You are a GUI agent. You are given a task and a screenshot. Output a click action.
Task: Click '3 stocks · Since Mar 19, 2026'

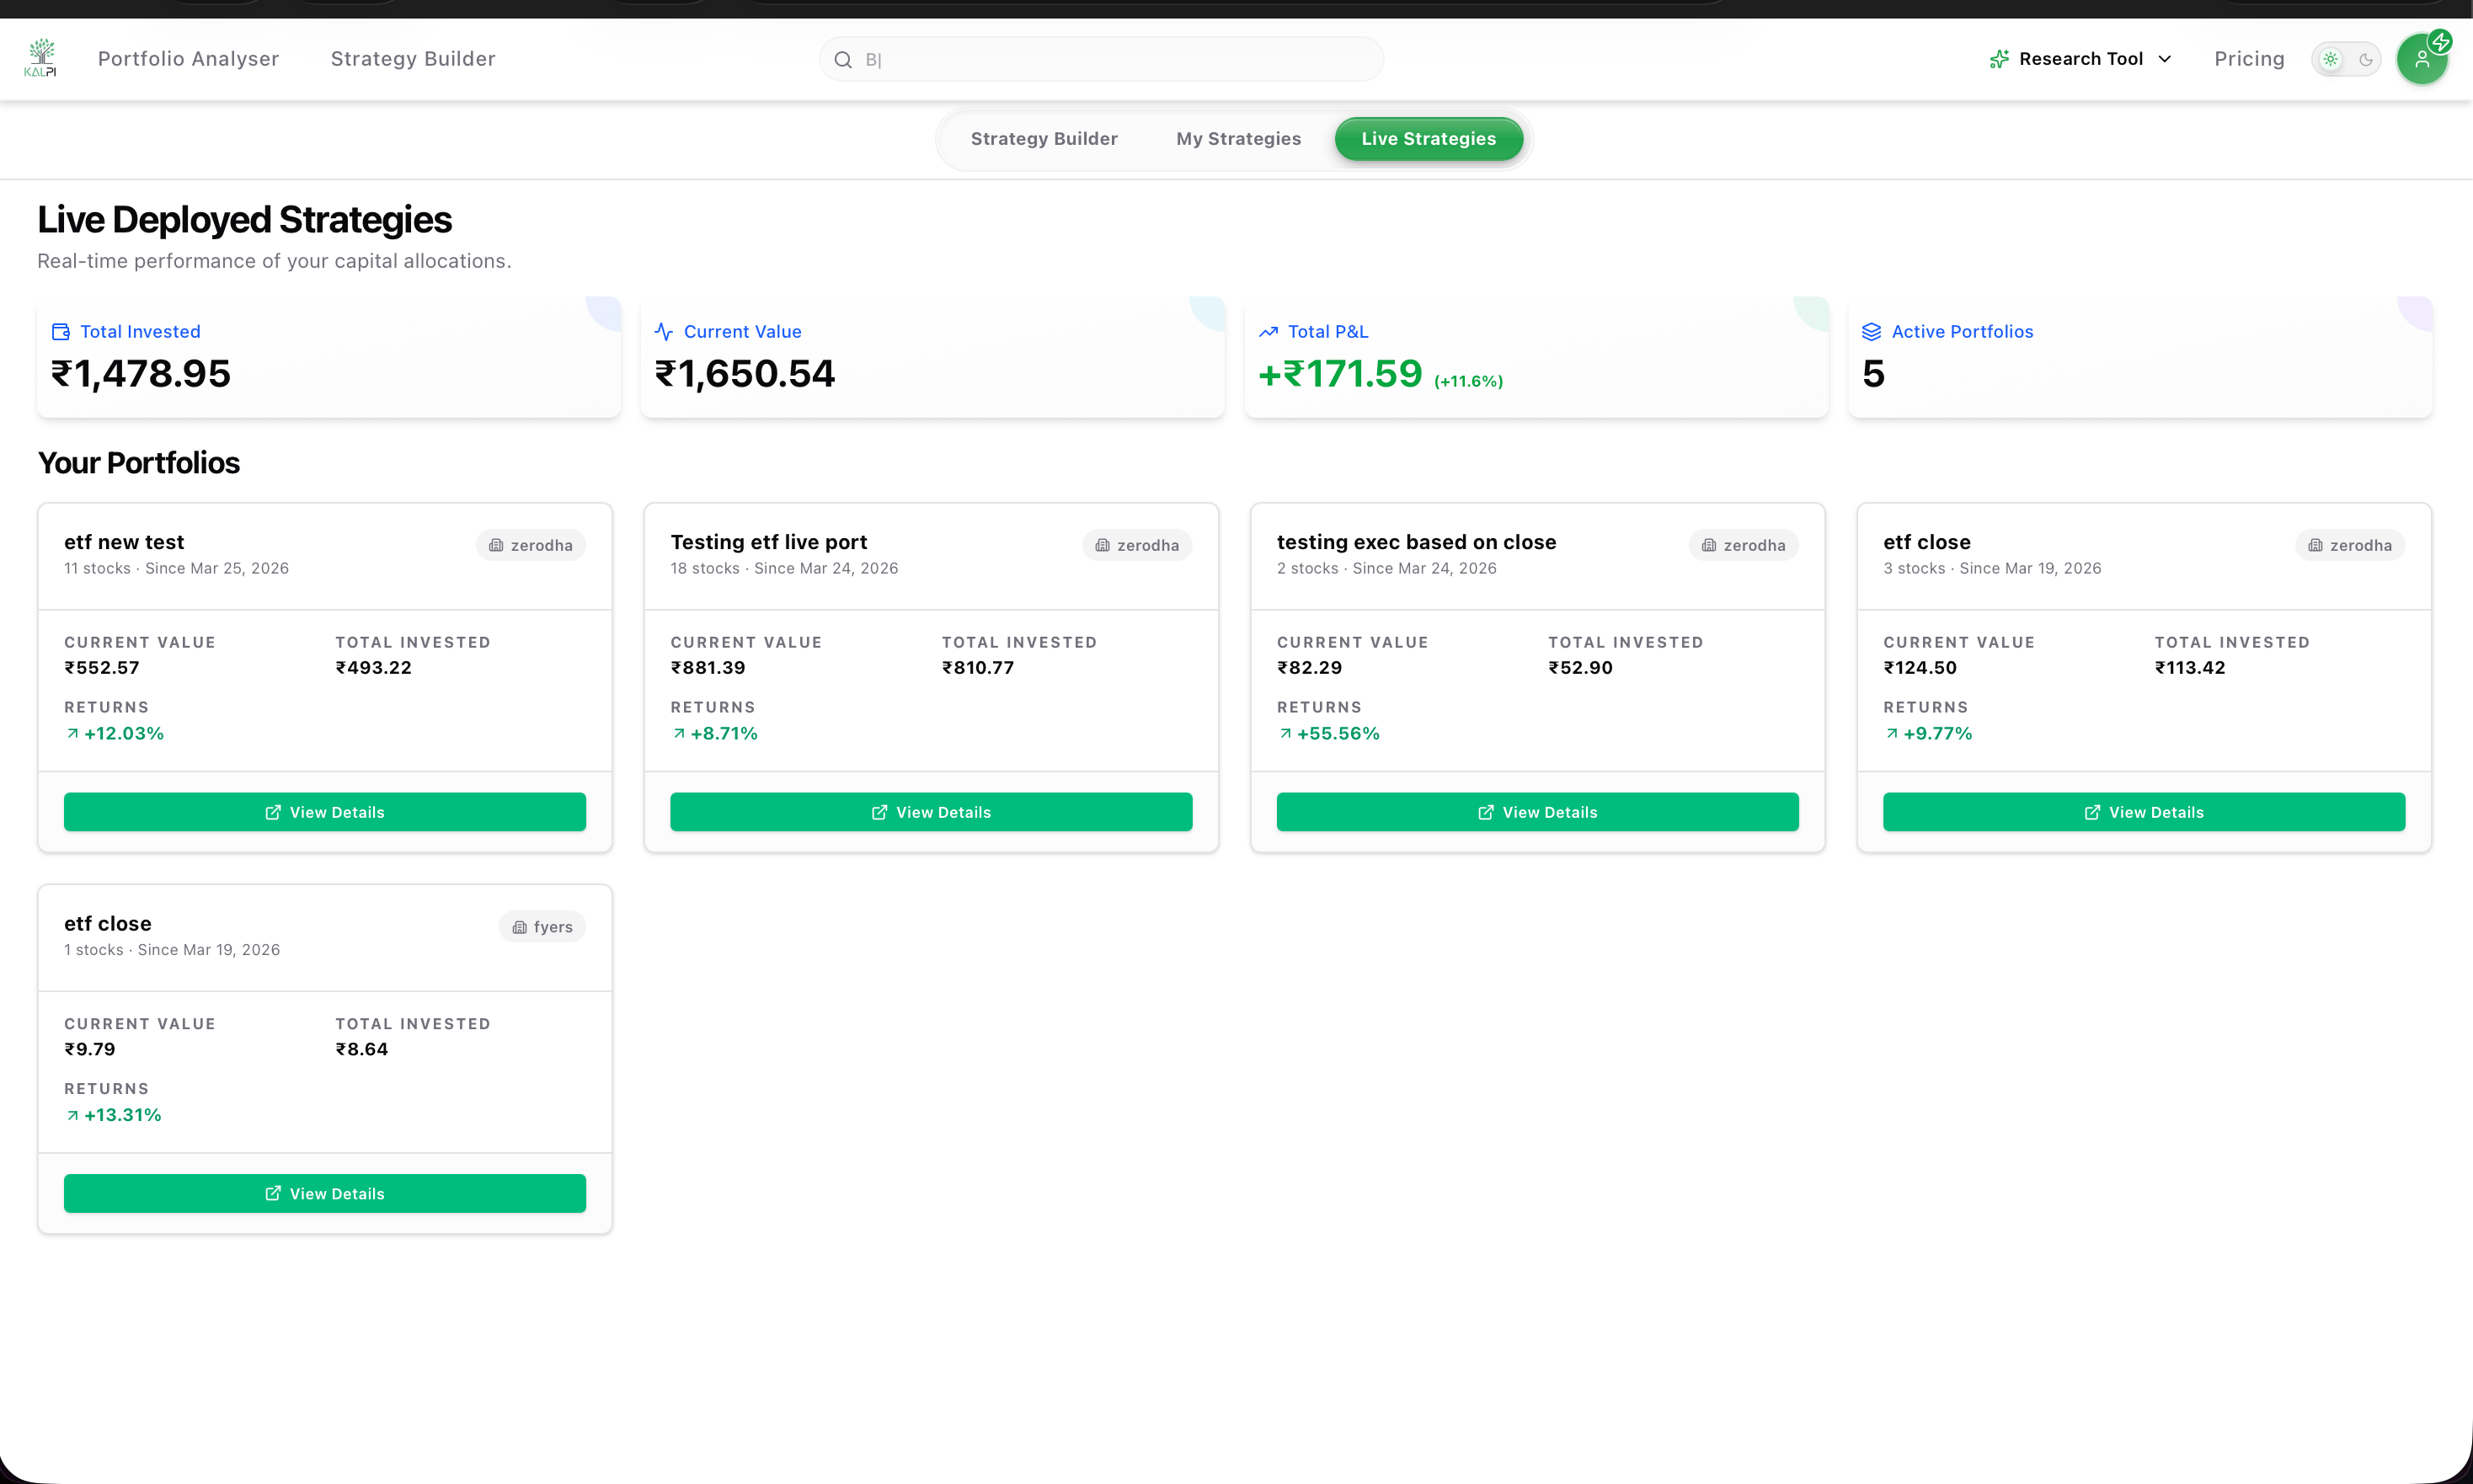[1992, 568]
